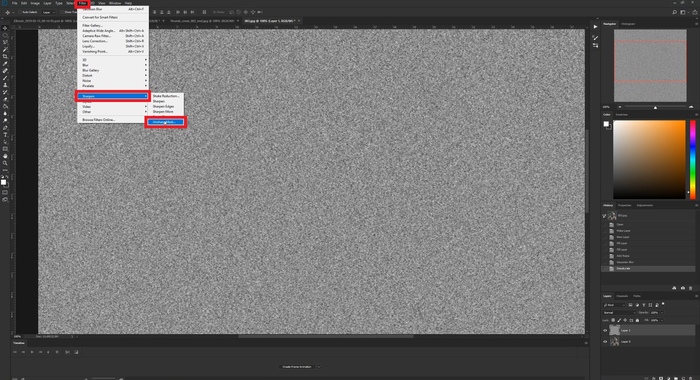Select the Desaturate history state
The height and width of the screenshot is (380, 700).
point(648,269)
